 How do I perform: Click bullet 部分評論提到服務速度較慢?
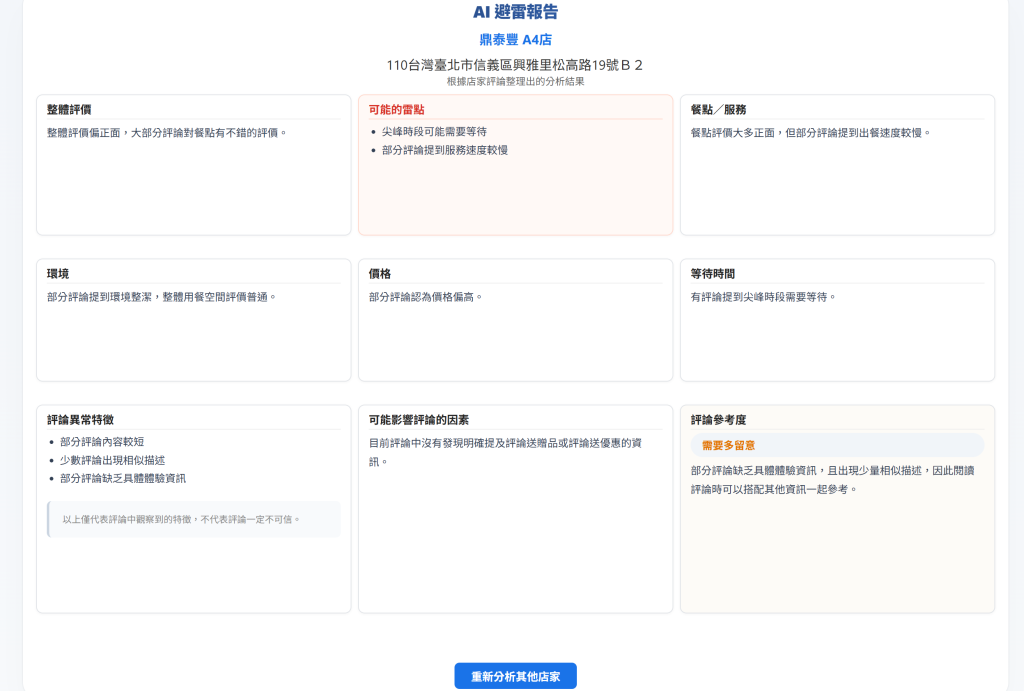pos(445,150)
